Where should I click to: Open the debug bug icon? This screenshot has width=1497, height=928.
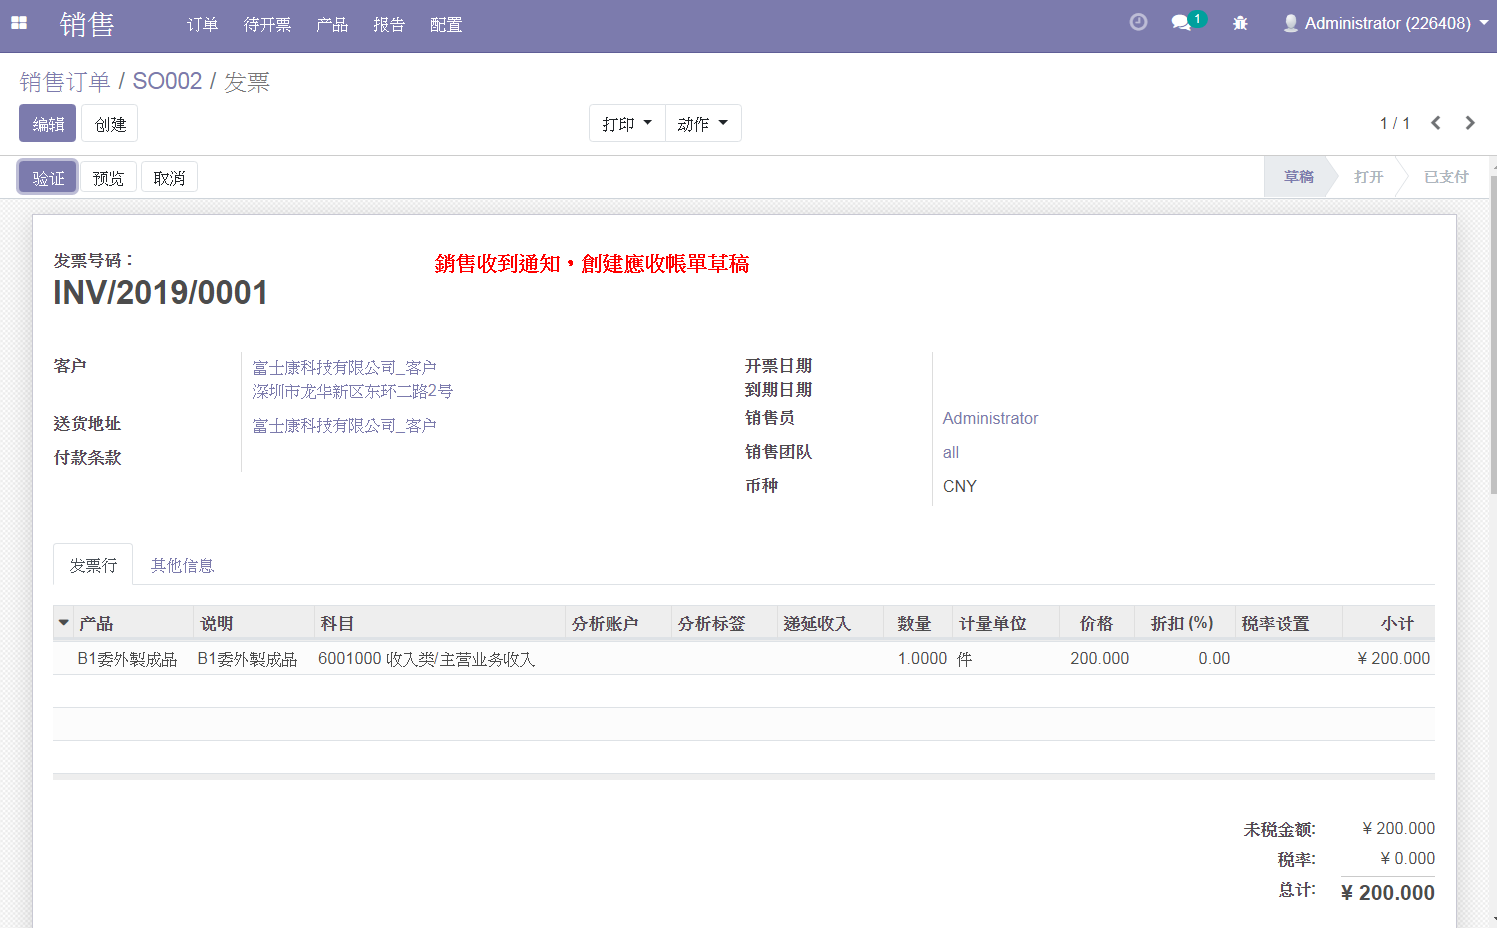point(1240,23)
